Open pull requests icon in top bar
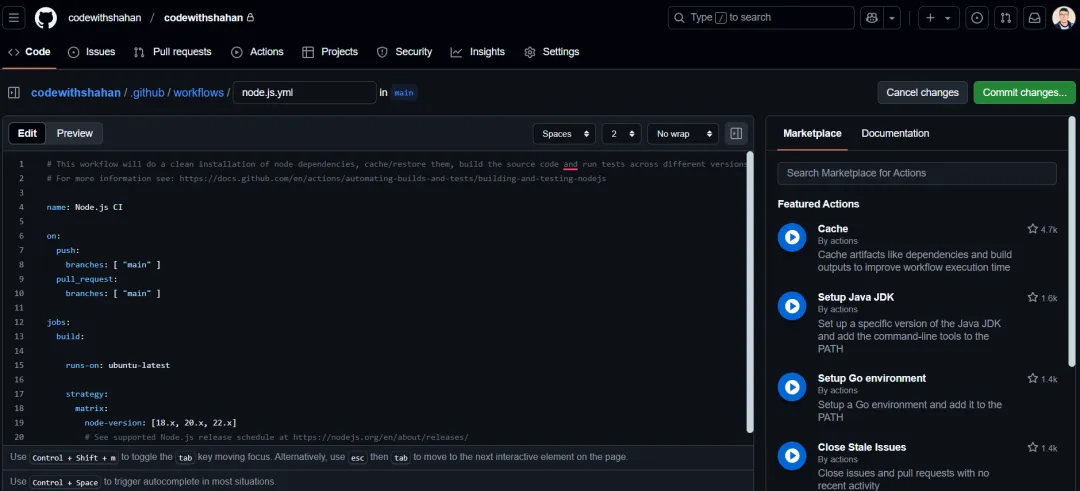1080x491 pixels. [1006, 18]
